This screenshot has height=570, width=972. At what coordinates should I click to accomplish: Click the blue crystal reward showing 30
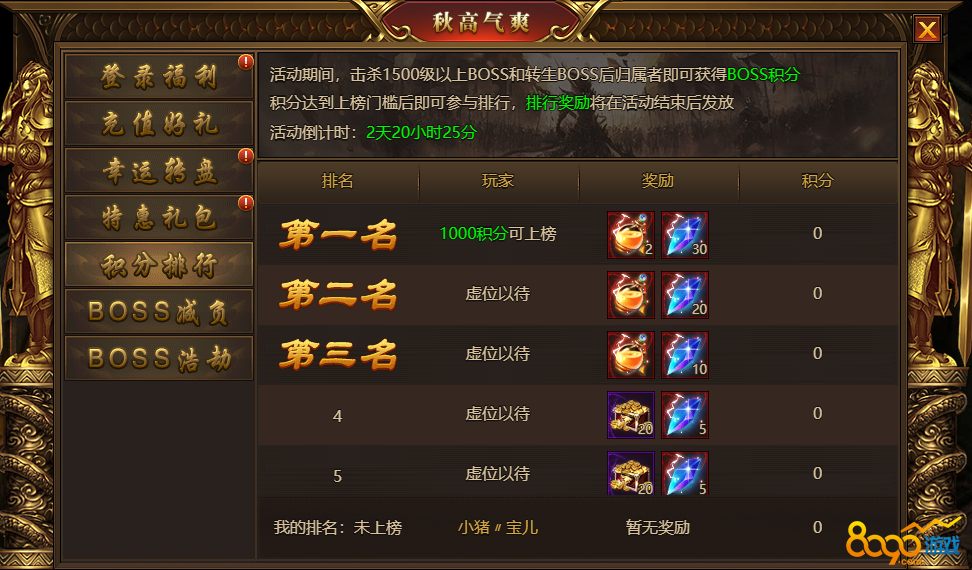tap(685, 235)
